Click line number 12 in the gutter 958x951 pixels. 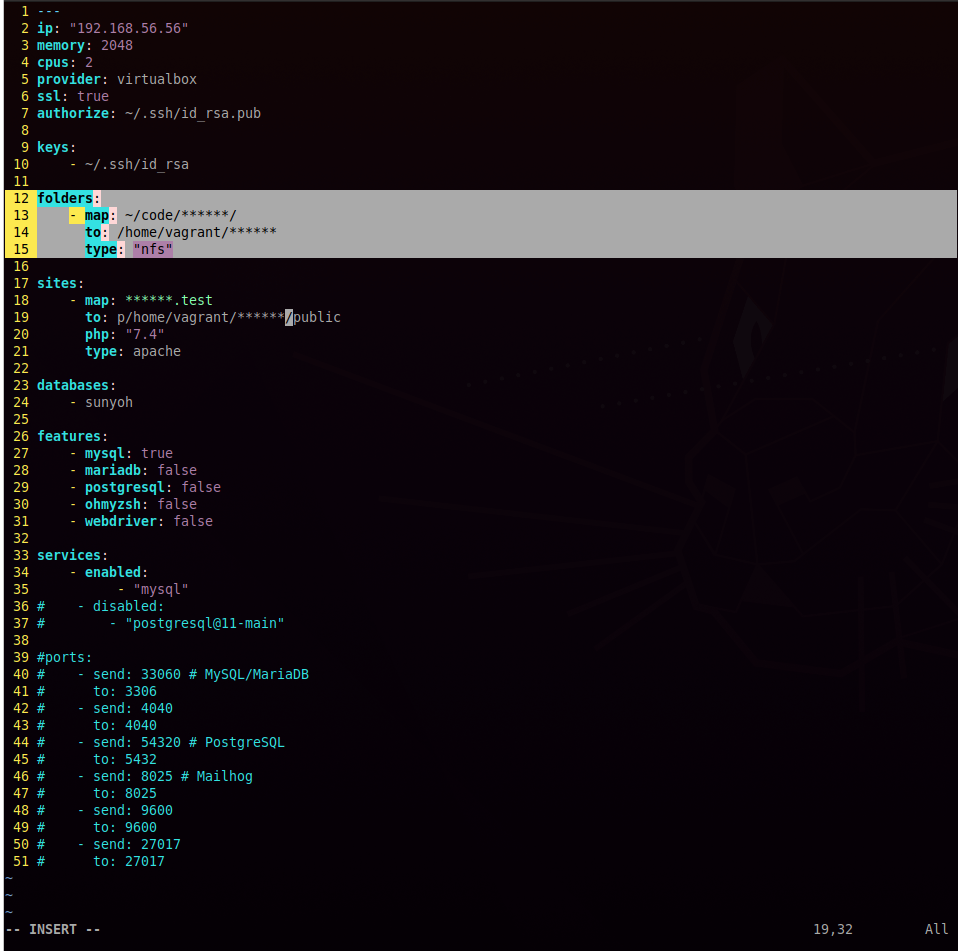point(21,199)
